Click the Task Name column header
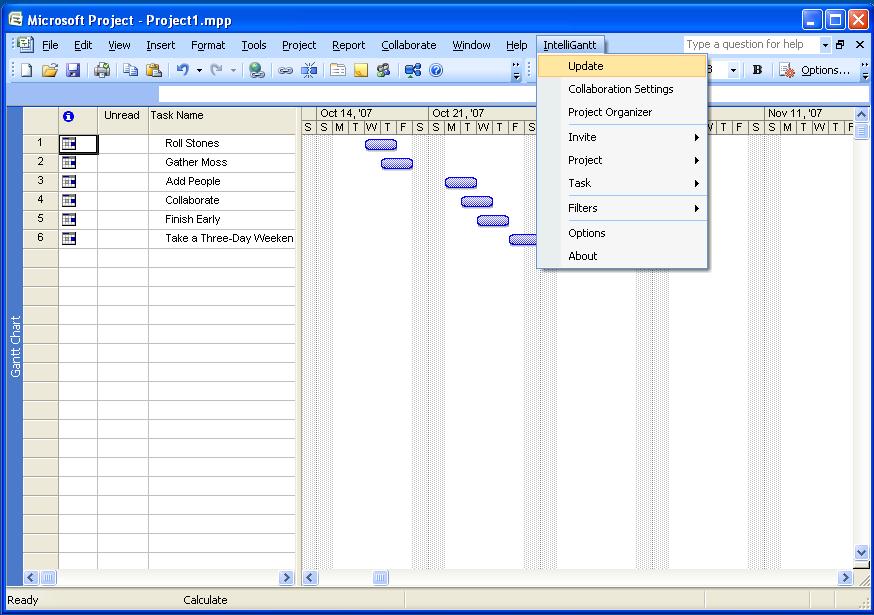874x615 pixels. click(222, 120)
